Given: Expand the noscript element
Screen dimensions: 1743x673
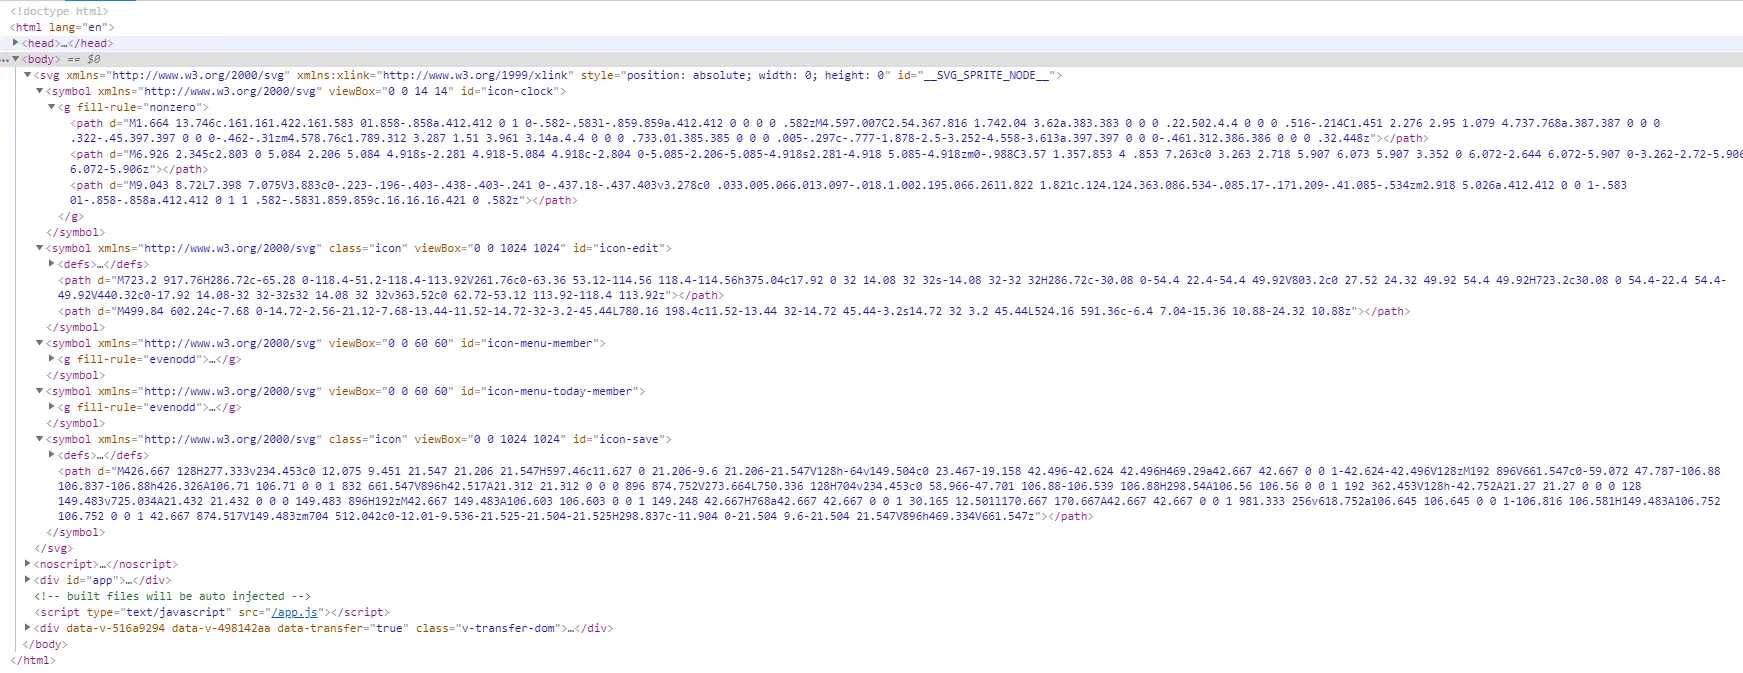Looking at the screenshot, I should [27, 564].
